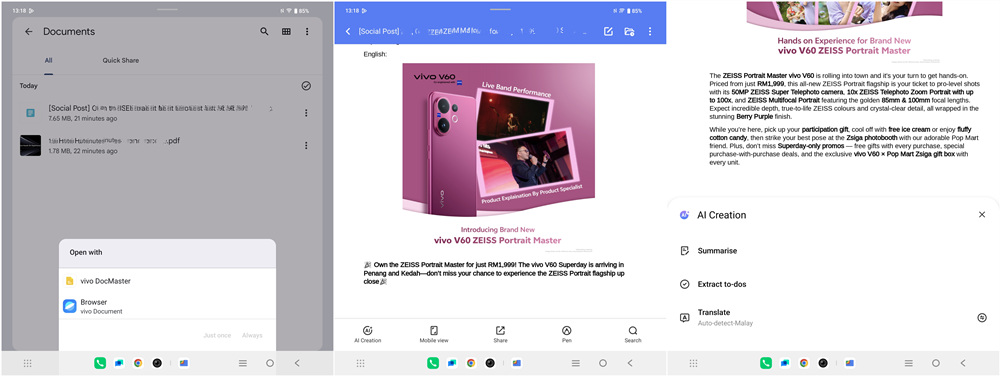Switch Documents to grid view
The width and height of the screenshot is (1000, 376).
(x=286, y=31)
